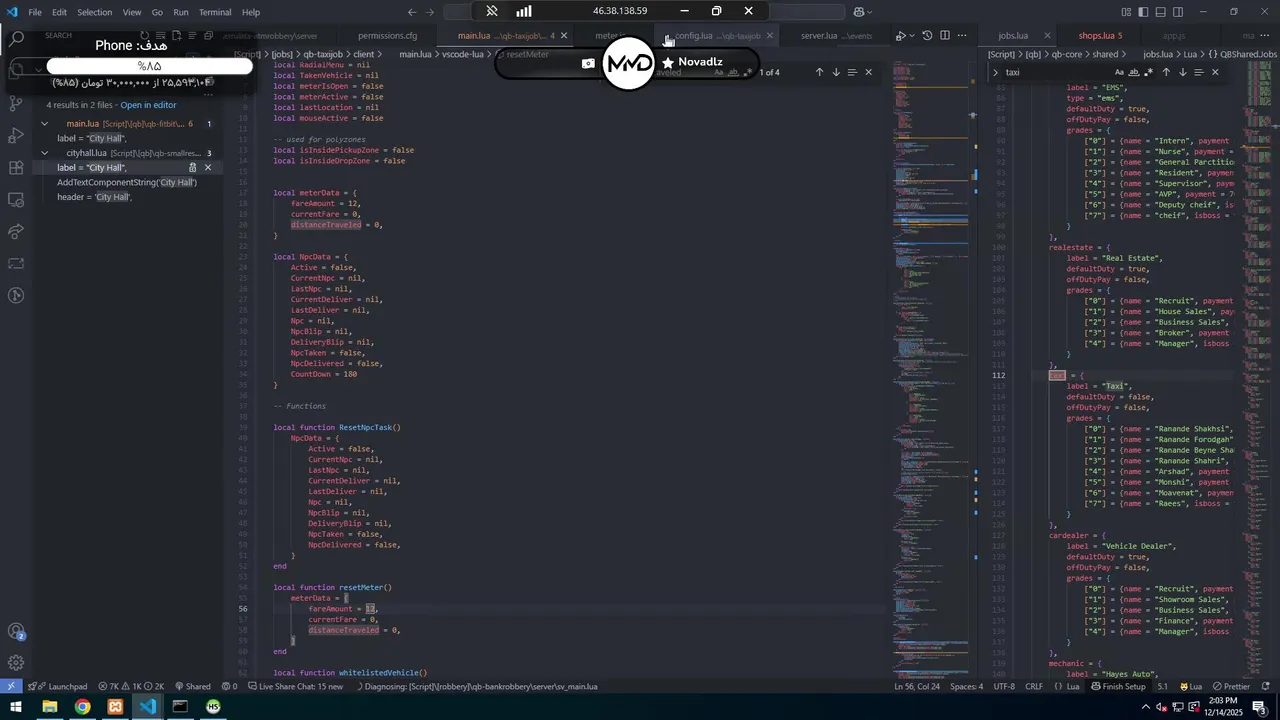Open the Manage gear menu
The height and width of the screenshot is (720, 1280).
(x=16, y=663)
